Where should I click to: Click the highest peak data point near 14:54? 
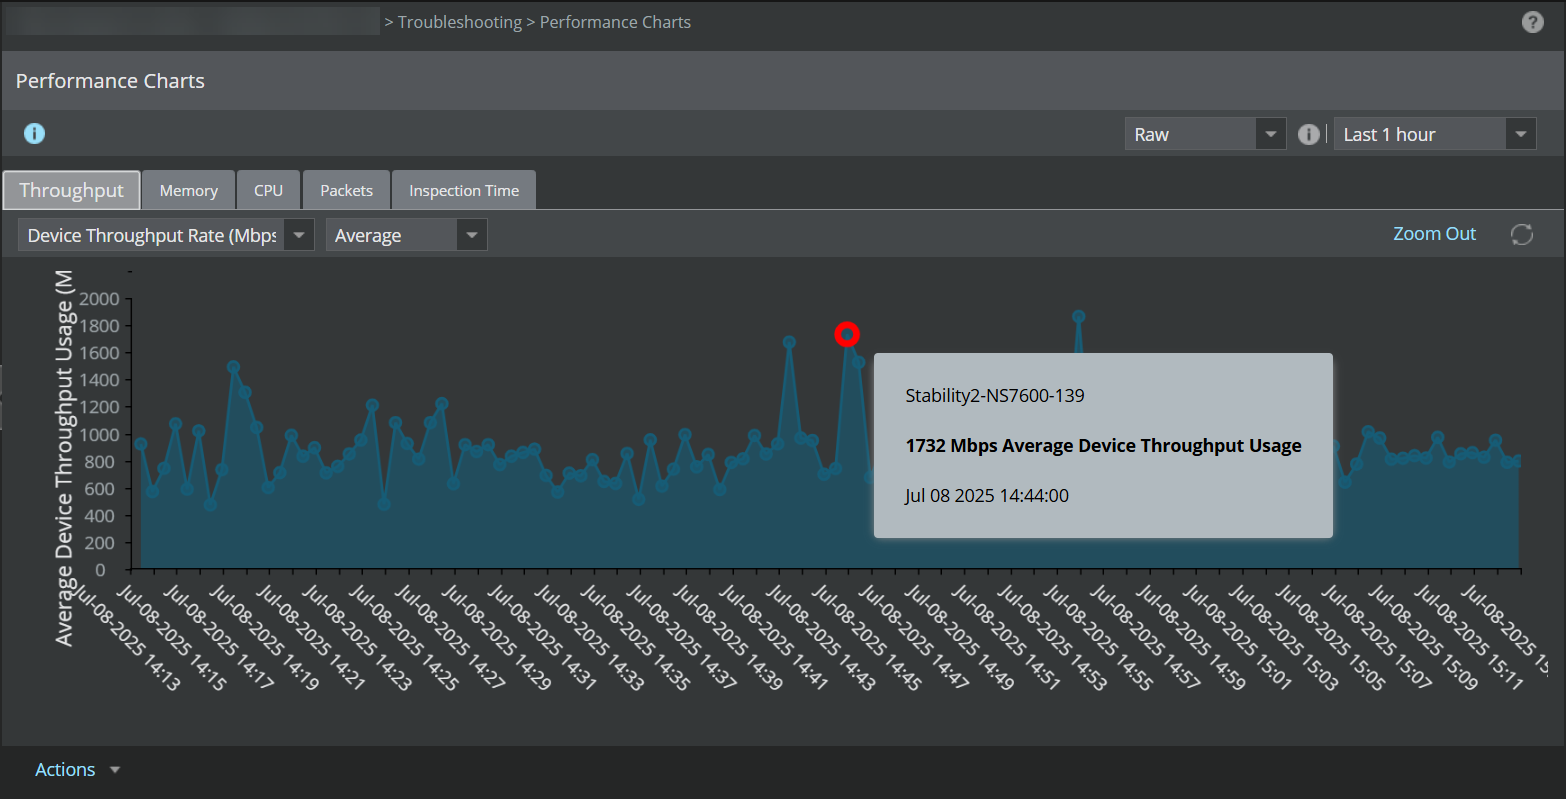(x=1078, y=316)
